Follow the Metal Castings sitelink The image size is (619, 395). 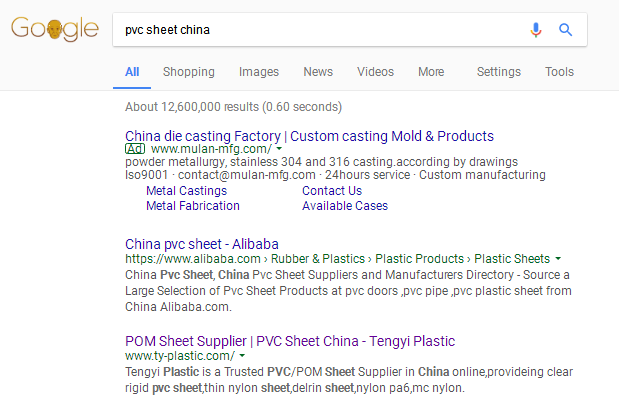tap(186, 191)
